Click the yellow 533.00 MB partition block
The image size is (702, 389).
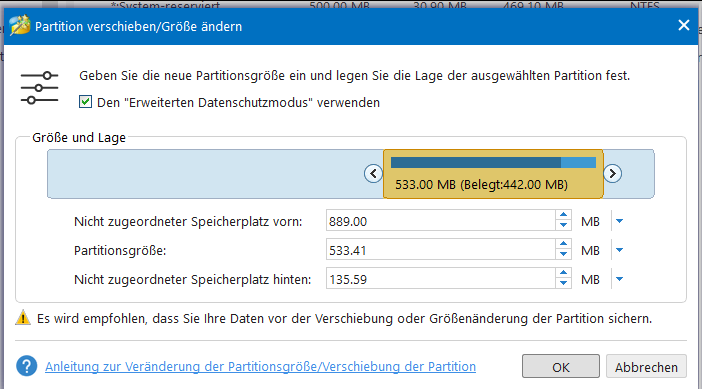(x=493, y=174)
